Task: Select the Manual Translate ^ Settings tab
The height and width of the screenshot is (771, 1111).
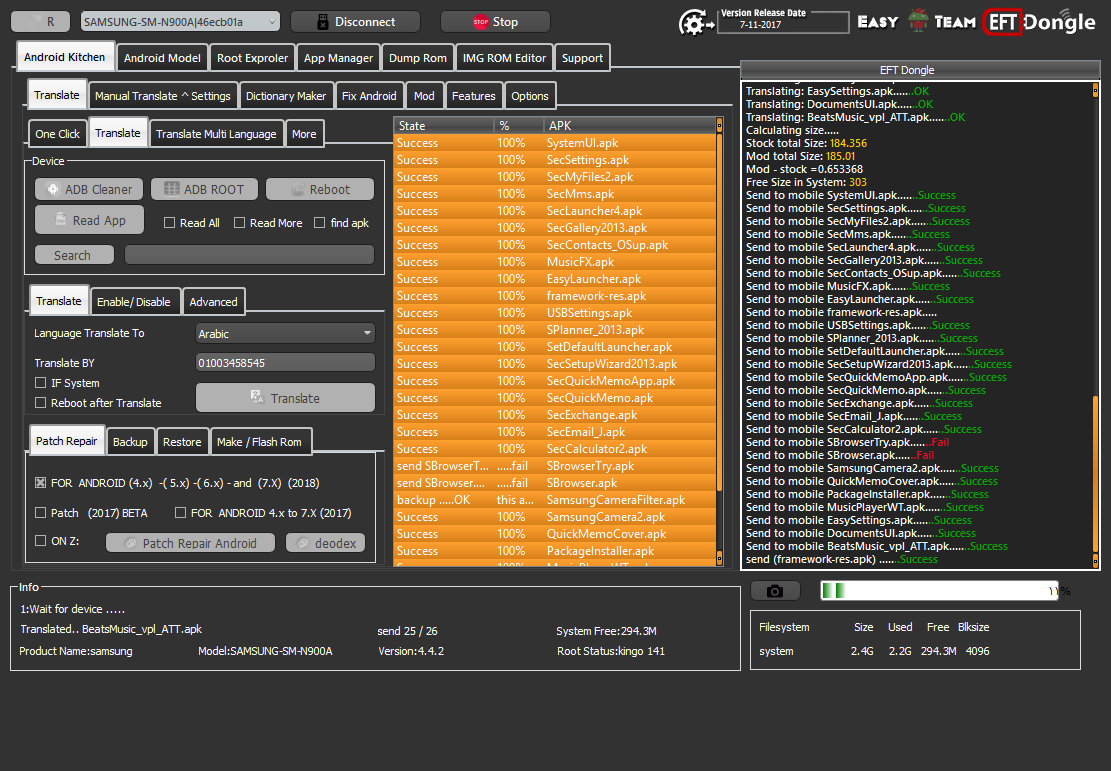Action: pos(162,96)
